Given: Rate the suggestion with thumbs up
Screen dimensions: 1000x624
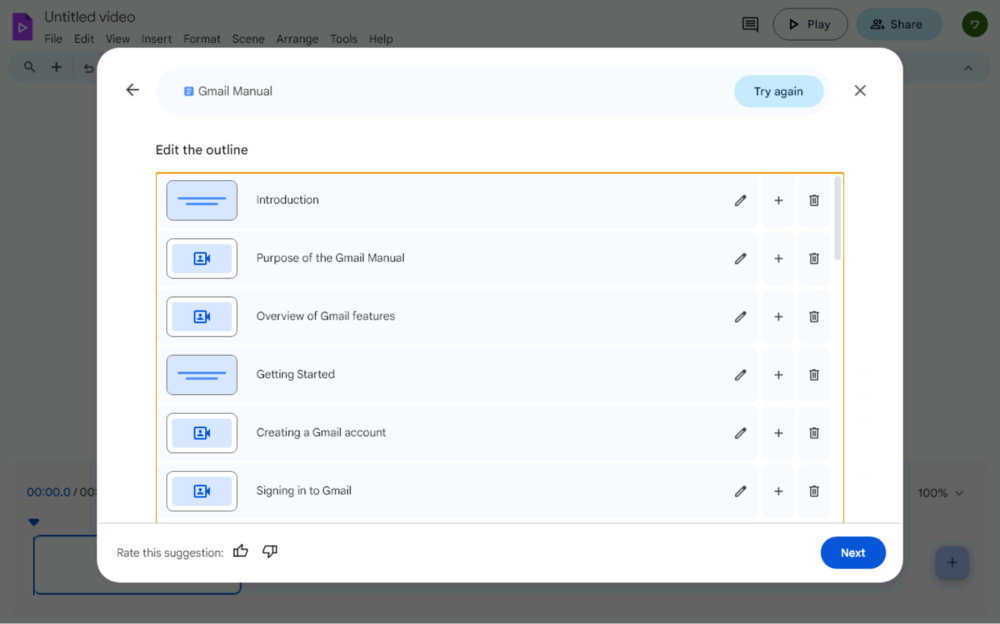Looking at the screenshot, I should point(240,552).
